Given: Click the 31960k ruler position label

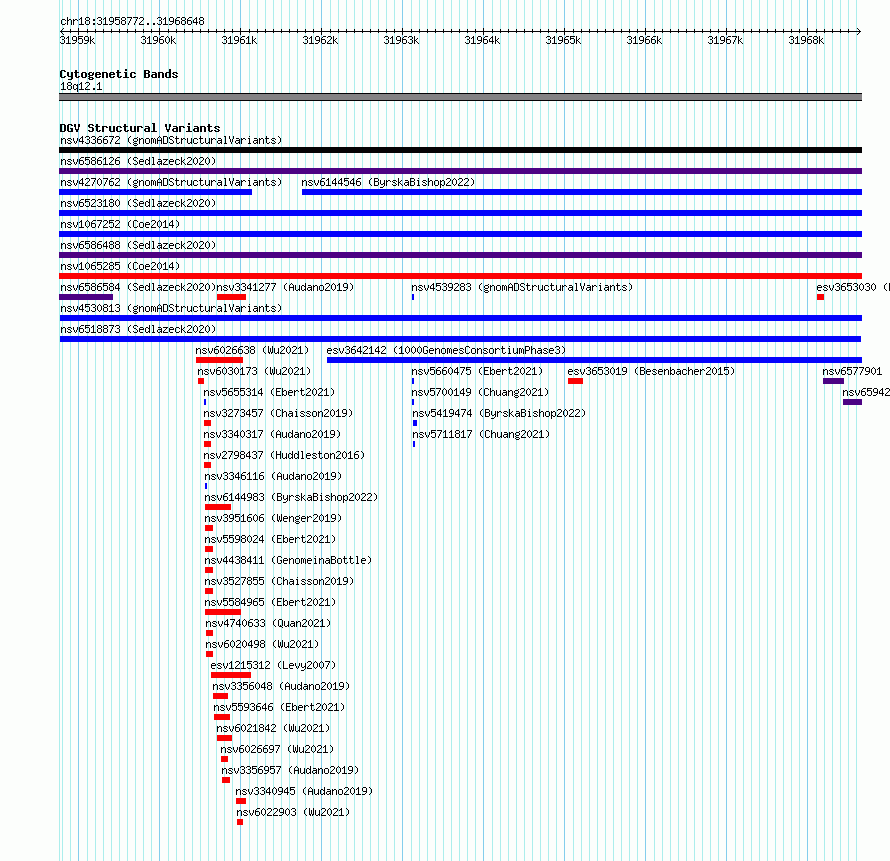Looking at the screenshot, I should point(158,40).
